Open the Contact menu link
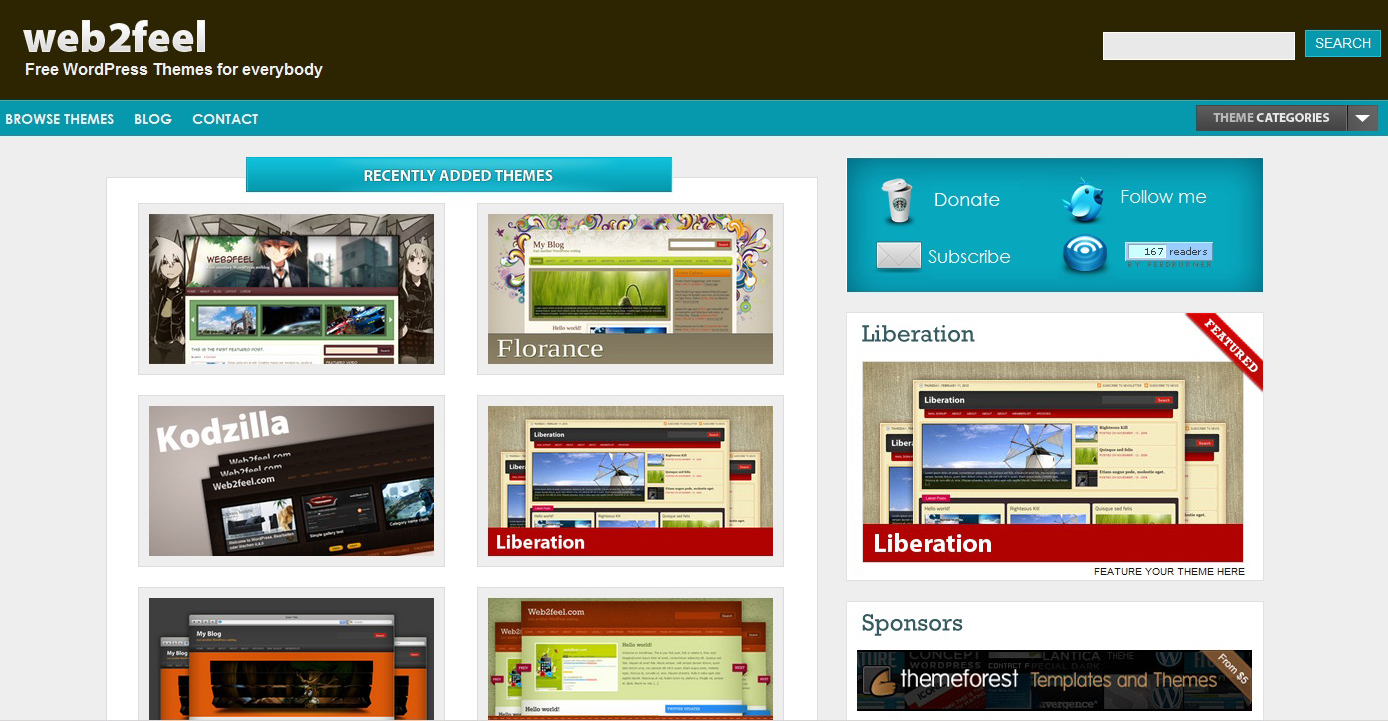 tap(225, 119)
